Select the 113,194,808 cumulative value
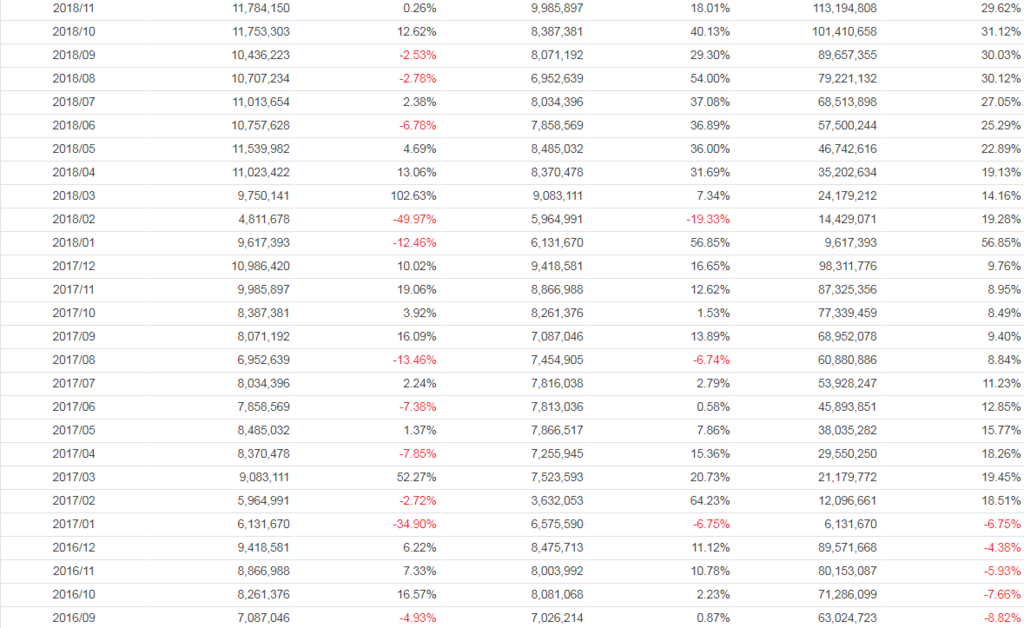This screenshot has width=1024, height=628. pos(847,7)
